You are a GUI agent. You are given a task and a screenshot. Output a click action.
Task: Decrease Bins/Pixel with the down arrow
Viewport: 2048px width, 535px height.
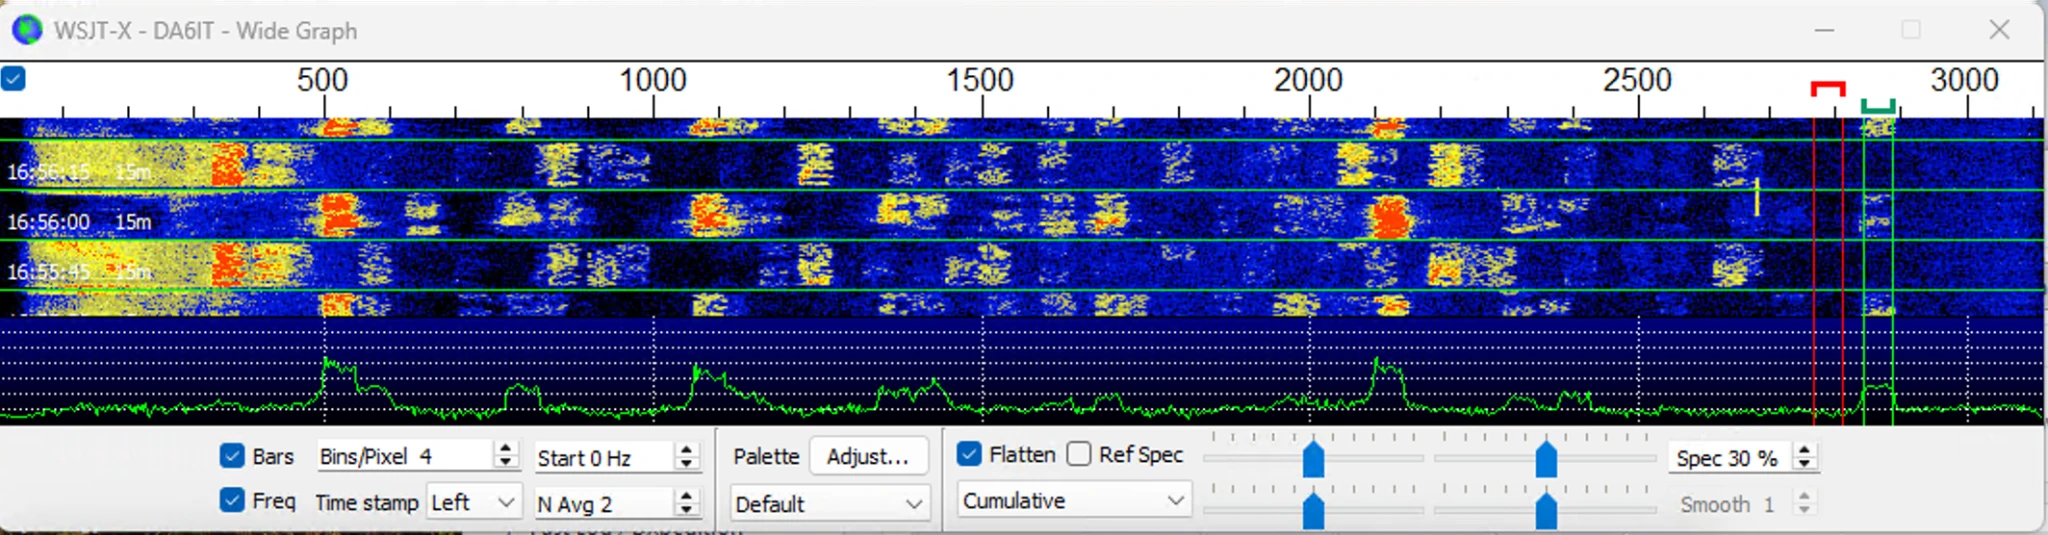(x=506, y=463)
